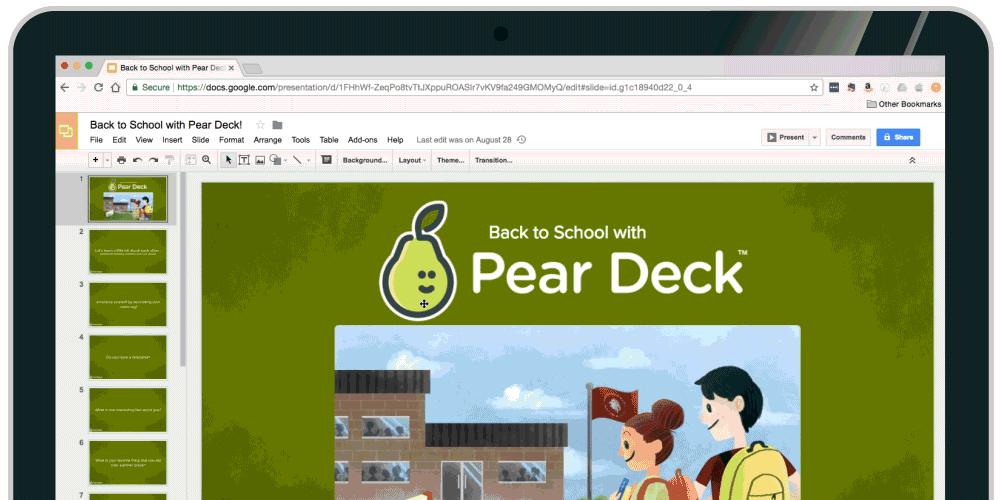The width and height of the screenshot is (1000, 500).
Task: Select the text box tool
Action: coord(244,160)
